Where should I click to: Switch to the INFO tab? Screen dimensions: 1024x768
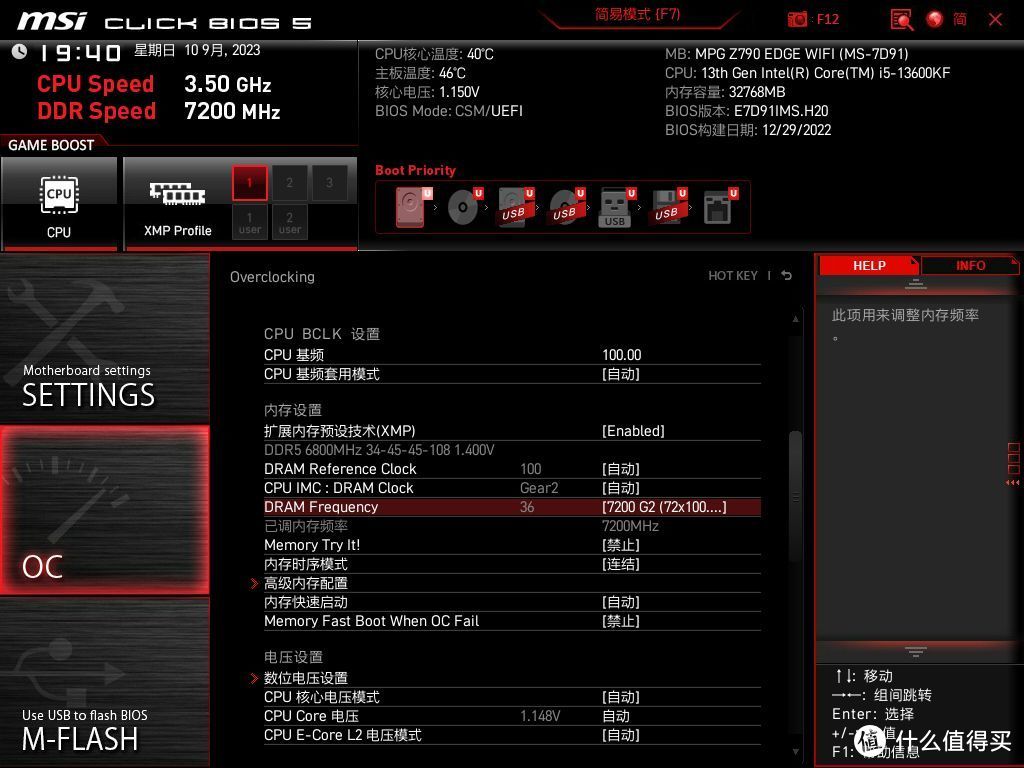click(x=970, y=266)
